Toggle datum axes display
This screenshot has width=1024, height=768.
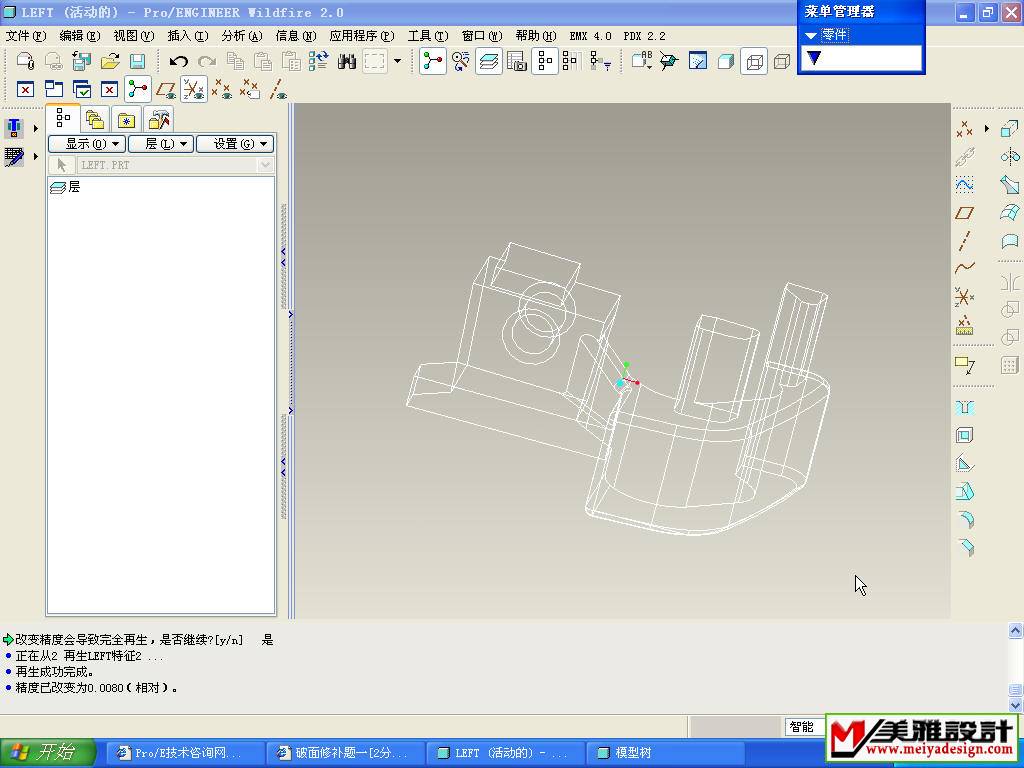(x=278, y=90)
